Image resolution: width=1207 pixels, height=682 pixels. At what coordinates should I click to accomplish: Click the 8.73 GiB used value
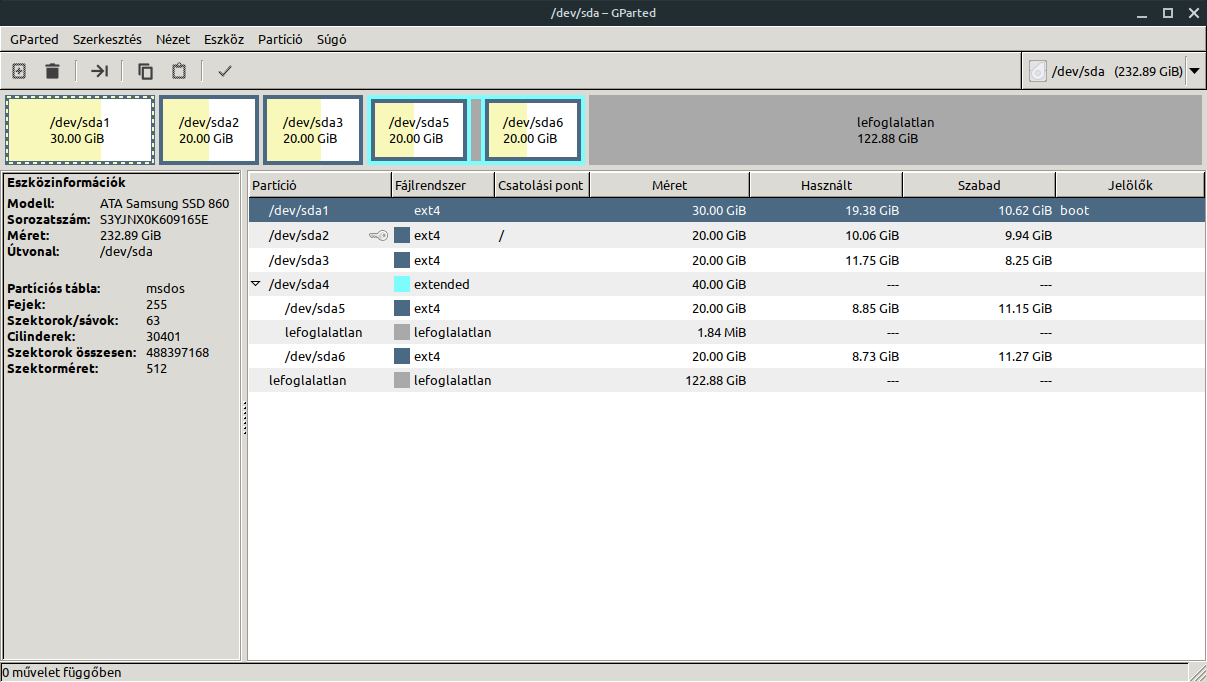[x=876, y=356]
